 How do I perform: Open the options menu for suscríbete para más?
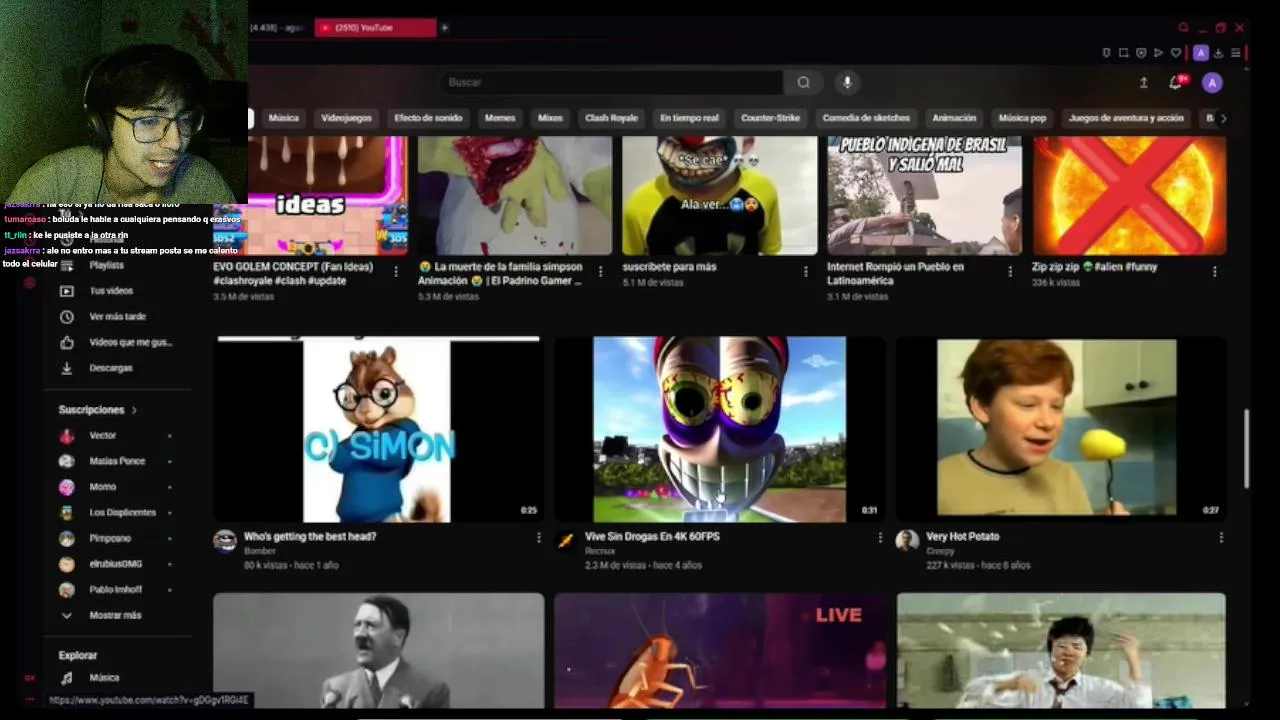(x=805, y=271)
